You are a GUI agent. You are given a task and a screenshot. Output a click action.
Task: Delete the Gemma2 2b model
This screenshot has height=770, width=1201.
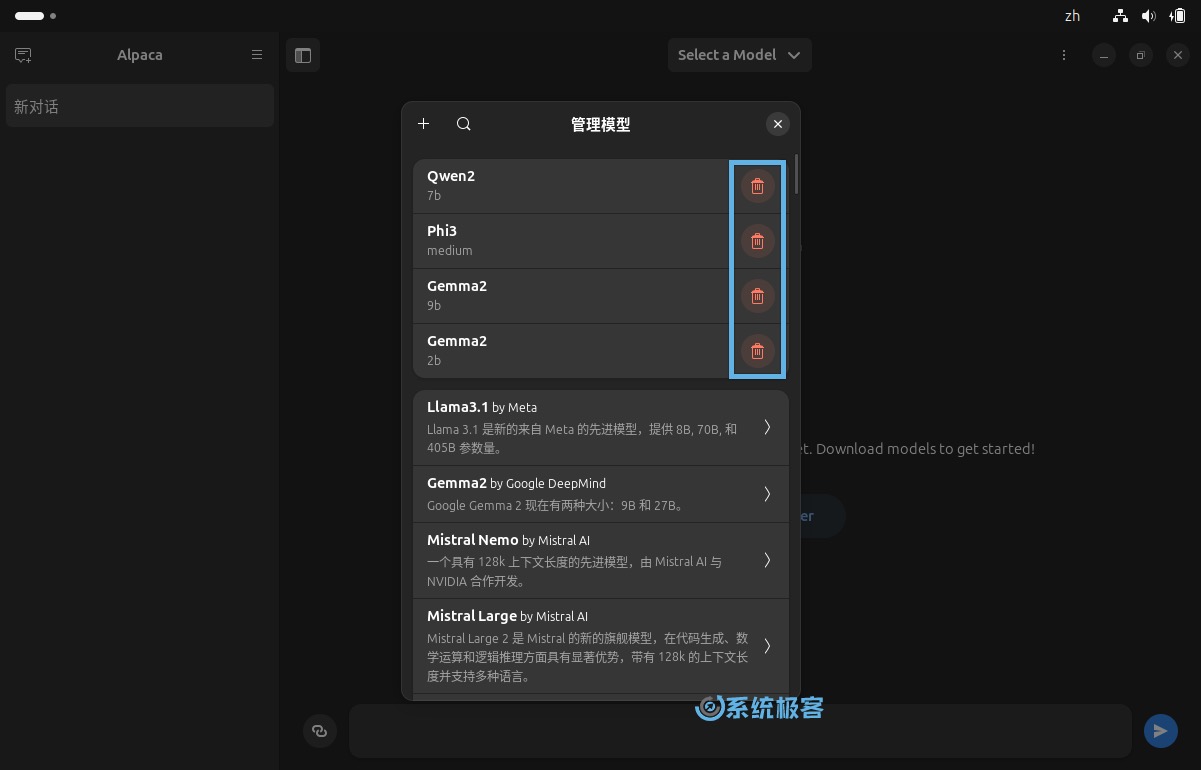757,351
